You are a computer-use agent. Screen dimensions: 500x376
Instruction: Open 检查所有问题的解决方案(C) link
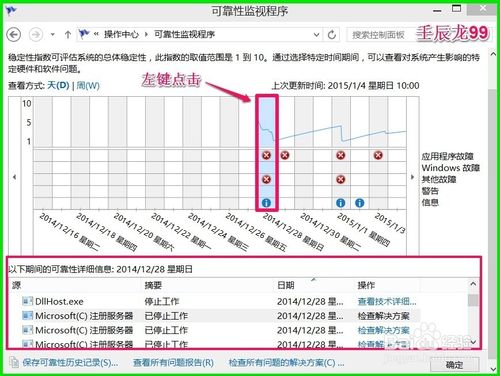pos(286,362)
